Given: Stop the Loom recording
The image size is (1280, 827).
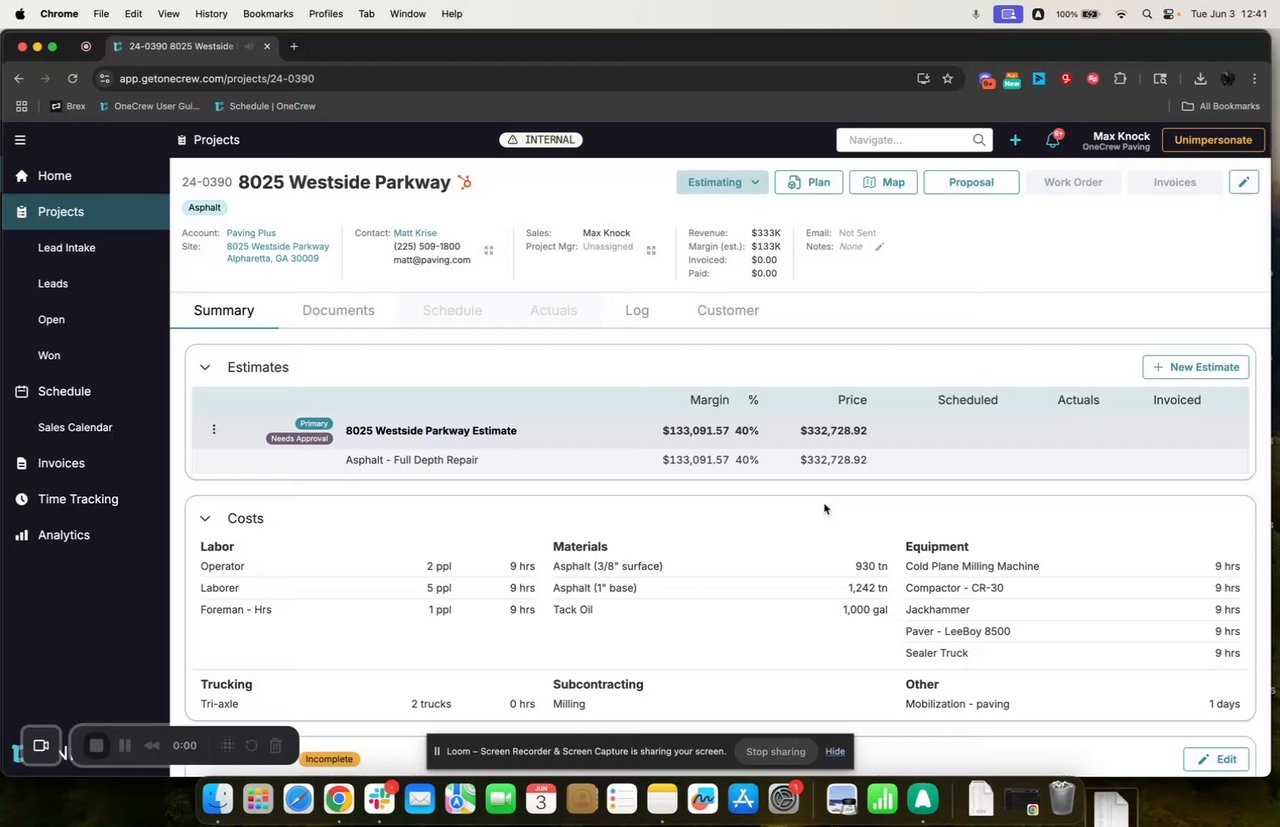Looking at the screenshot, I should pos(96,745).
